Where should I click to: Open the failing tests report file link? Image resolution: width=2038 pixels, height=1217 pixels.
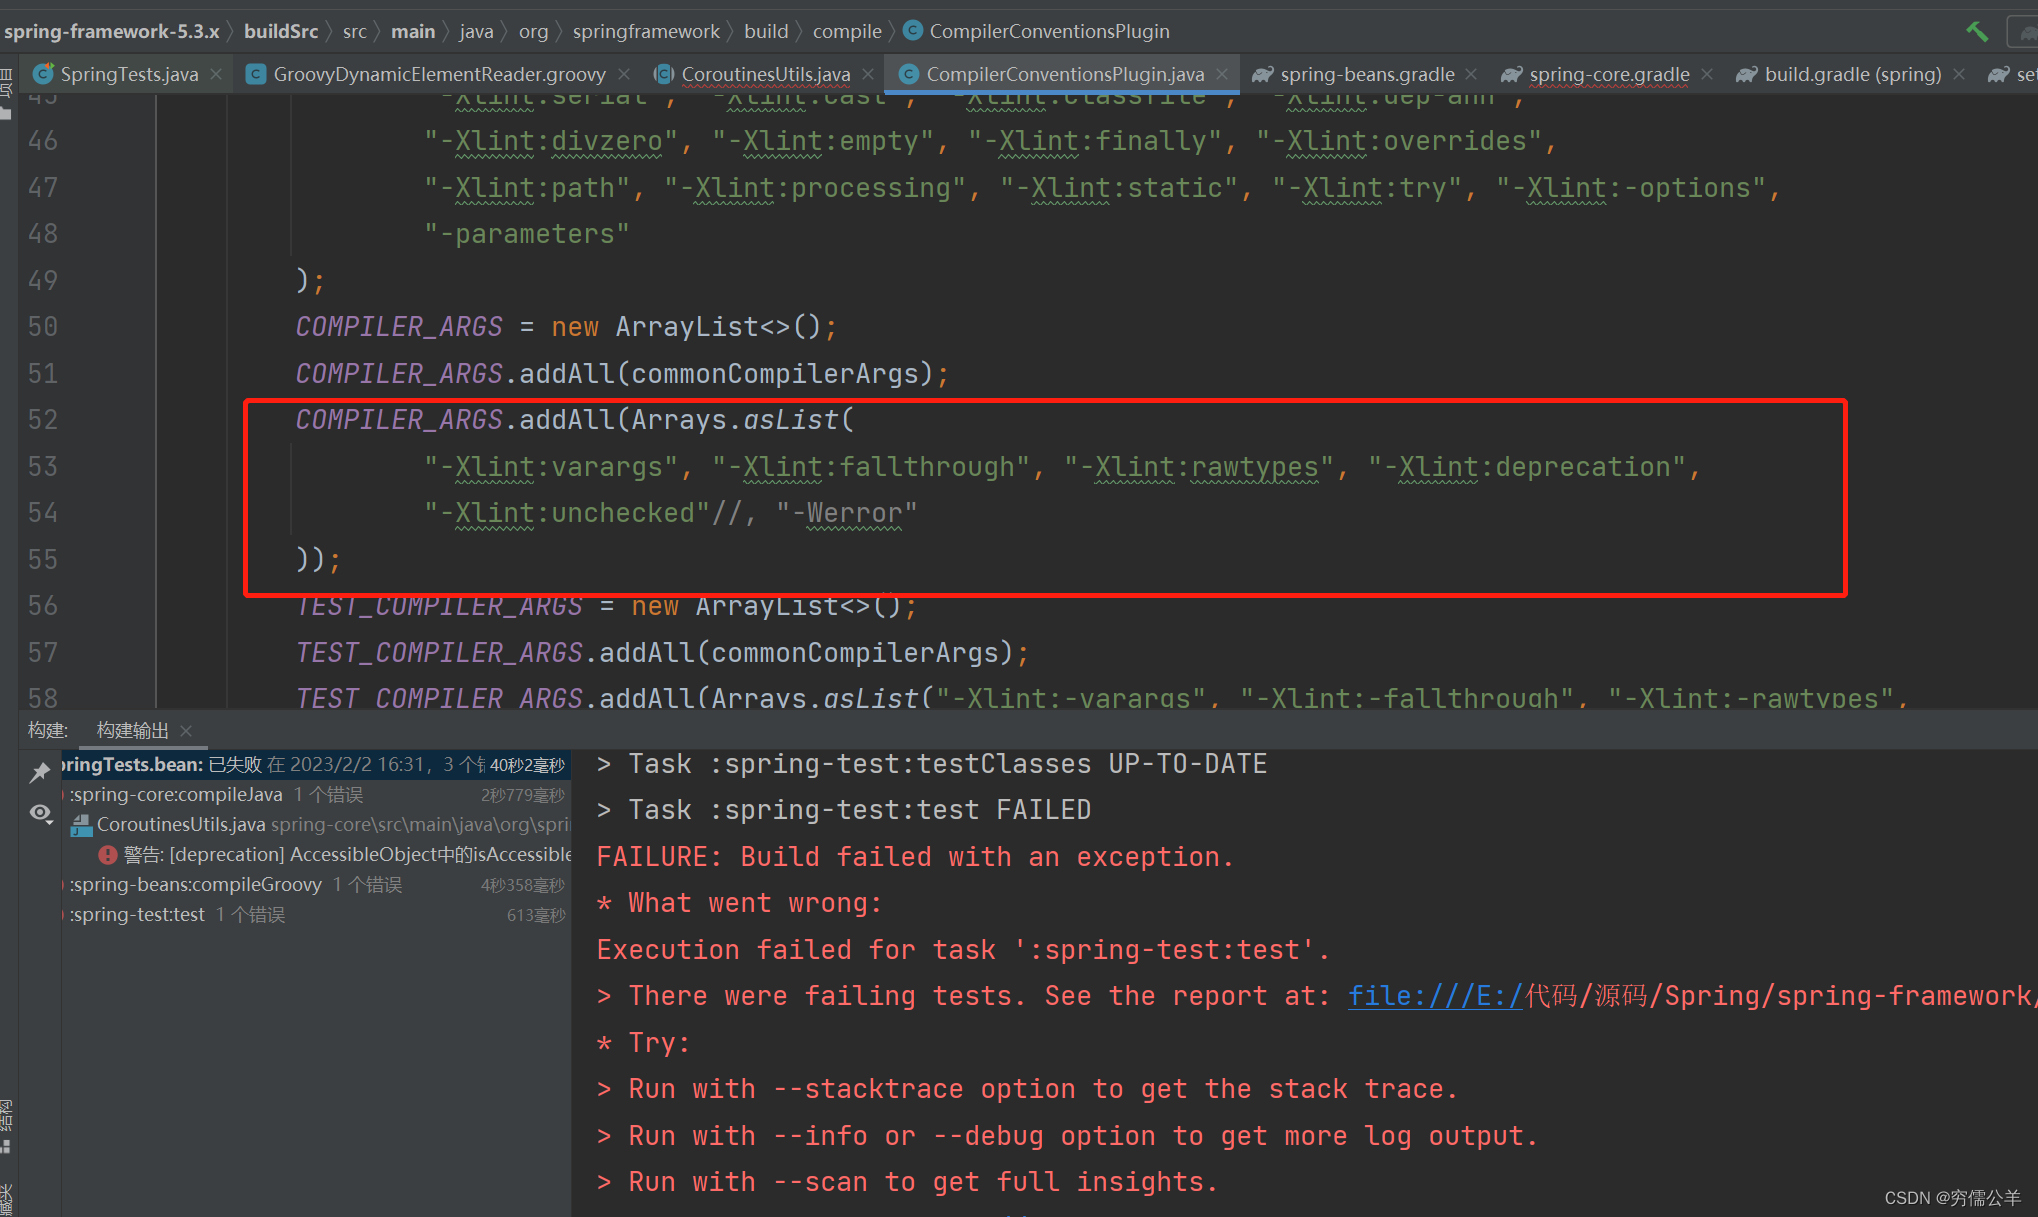click(x=1434, y=996)
